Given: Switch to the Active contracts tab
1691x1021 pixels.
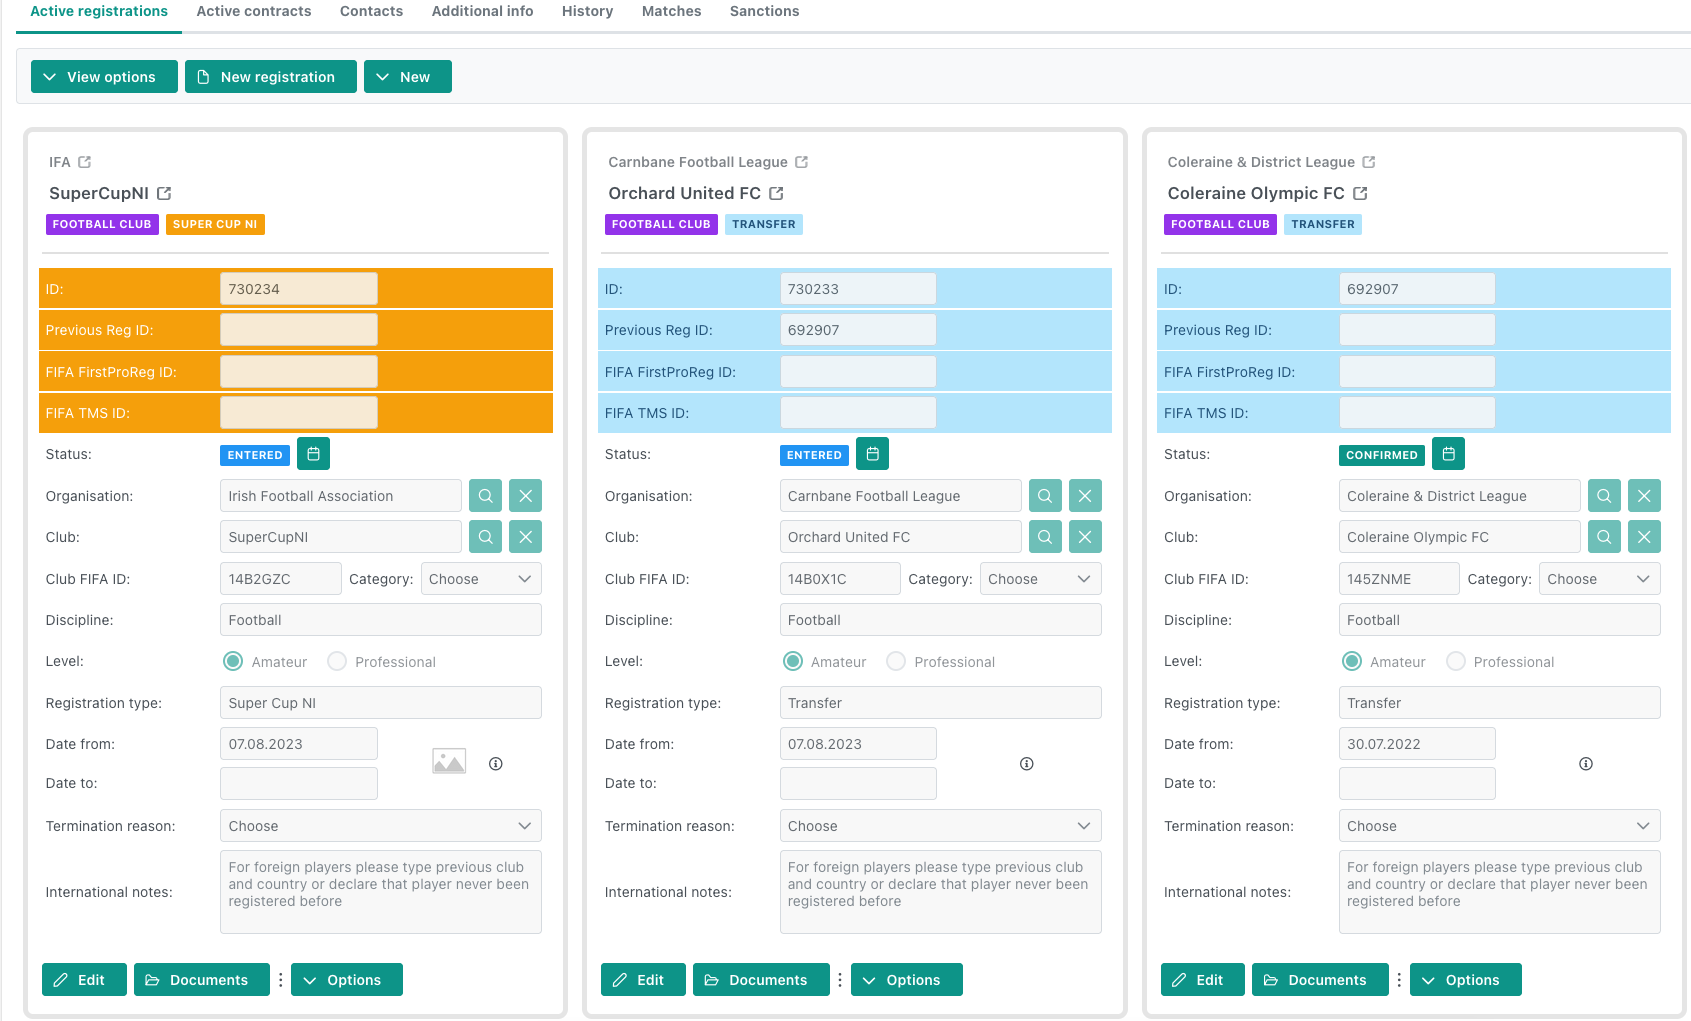Looking at the screenshot, I should click(254, 11).
